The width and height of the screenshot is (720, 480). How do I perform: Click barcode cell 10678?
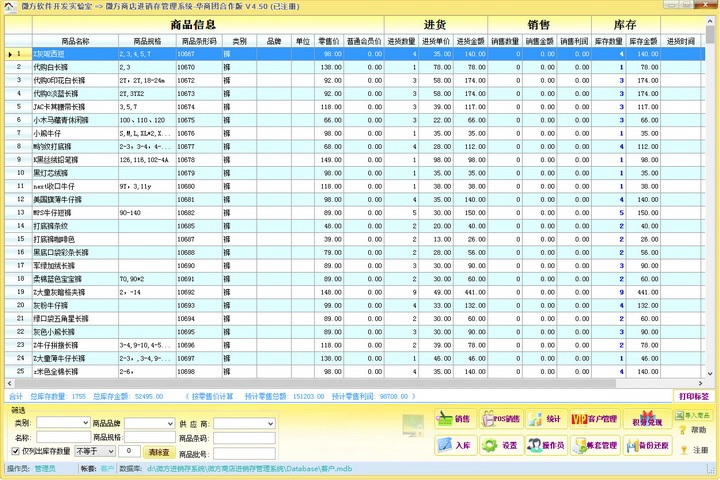pyautogui.click(x=199, y=160)
